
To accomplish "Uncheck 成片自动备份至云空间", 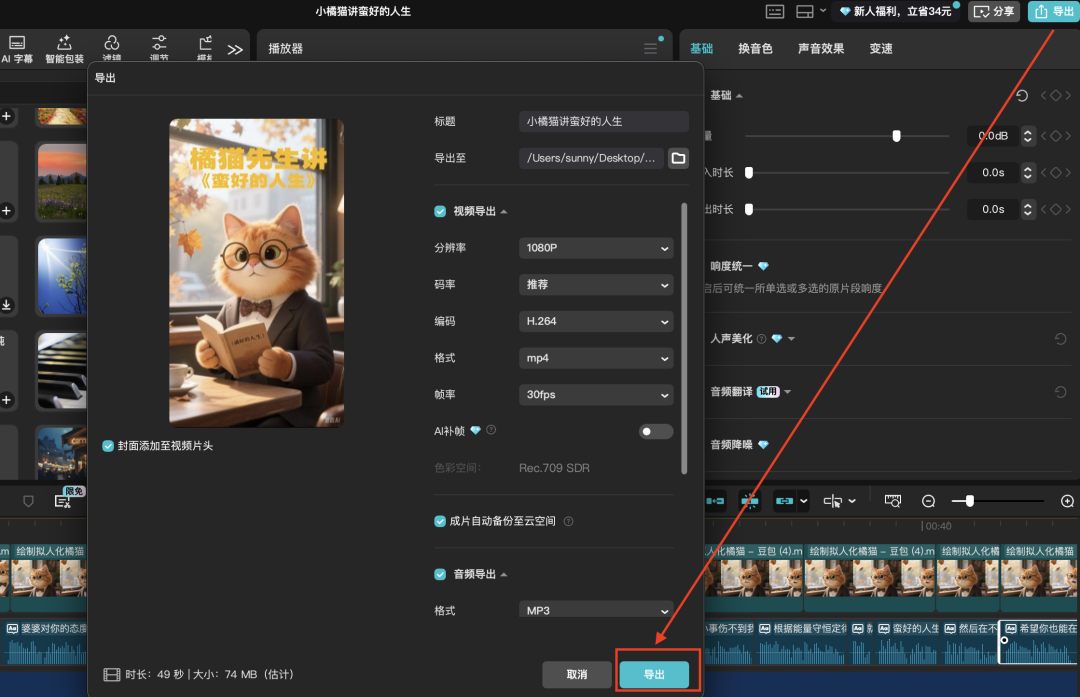I will pos(439,520).
